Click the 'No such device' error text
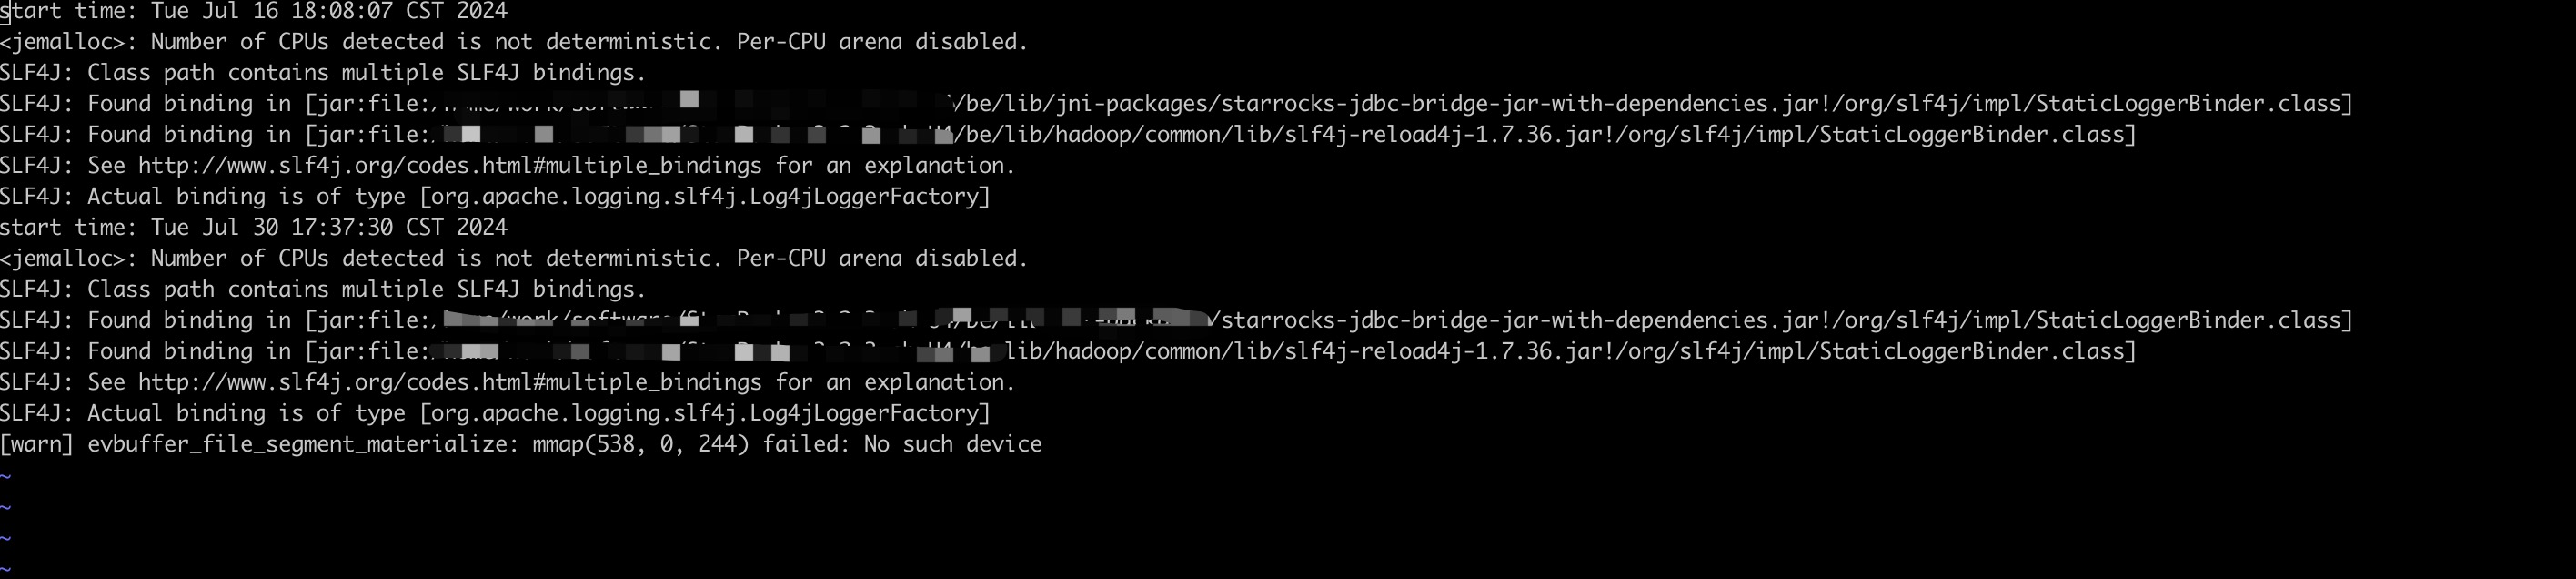This screenshot has width=2576, height=579. click(952, 444)
